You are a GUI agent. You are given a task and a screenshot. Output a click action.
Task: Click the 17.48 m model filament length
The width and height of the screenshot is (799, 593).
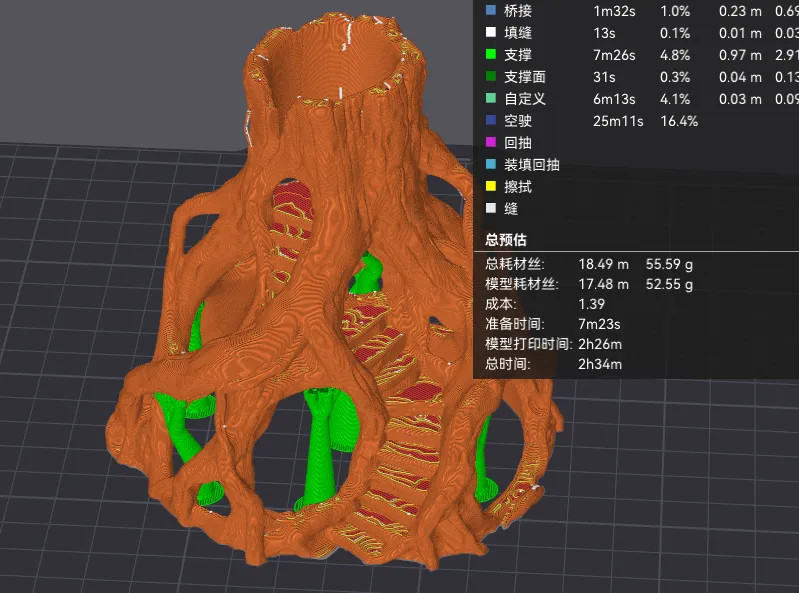pyautogui.click(x=603, y=284)
